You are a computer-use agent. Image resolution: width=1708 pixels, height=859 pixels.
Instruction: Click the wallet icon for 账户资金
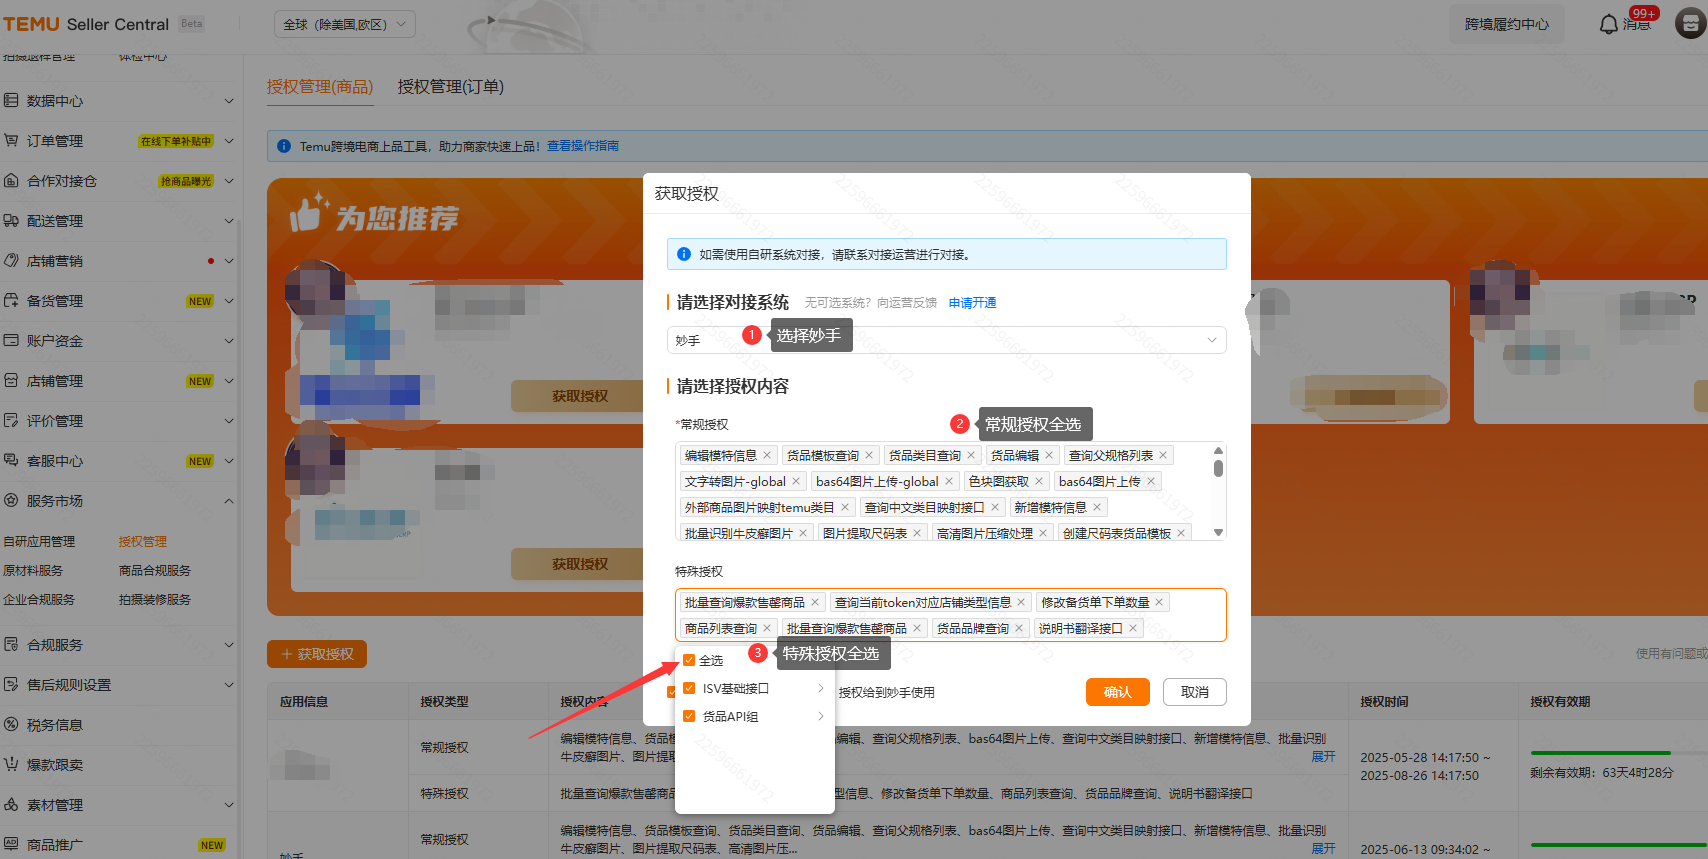[x=11, y=341]
